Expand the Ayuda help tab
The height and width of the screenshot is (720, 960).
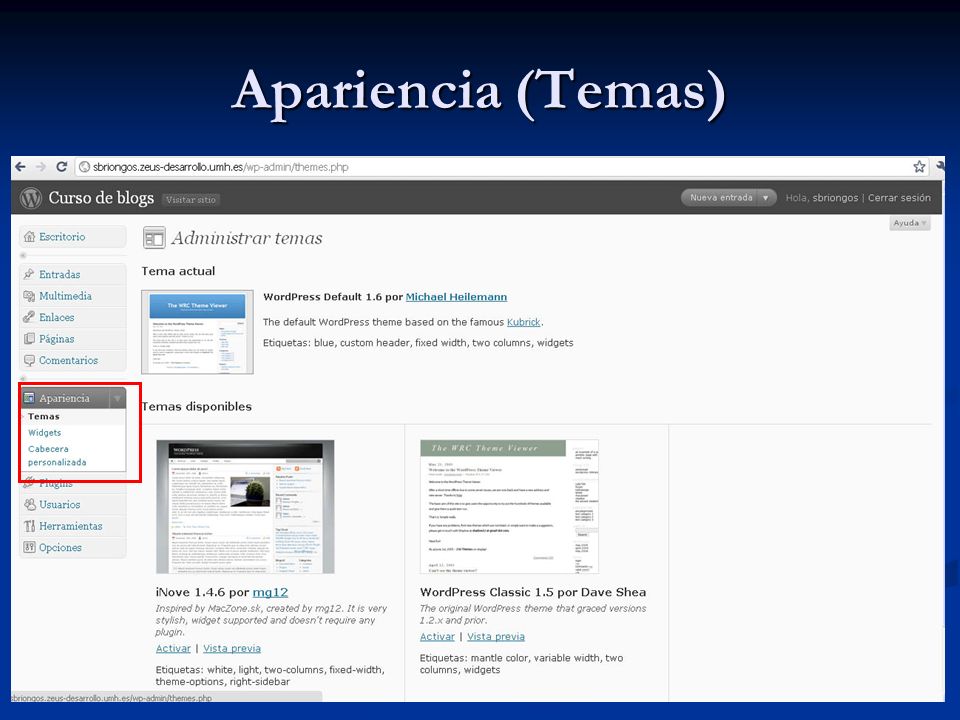[x=910, y=223]
